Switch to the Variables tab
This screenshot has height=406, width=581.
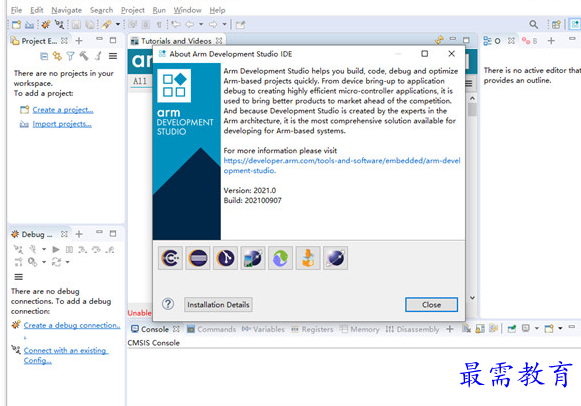(x=263, y=329)
